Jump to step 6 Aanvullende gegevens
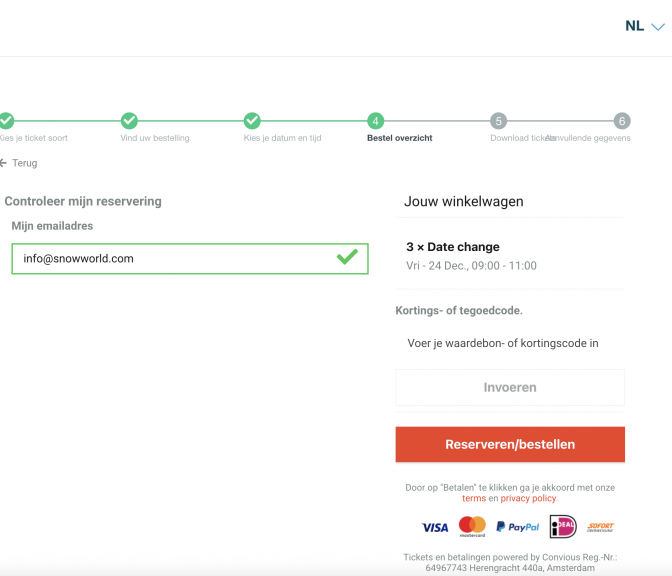 622,121
